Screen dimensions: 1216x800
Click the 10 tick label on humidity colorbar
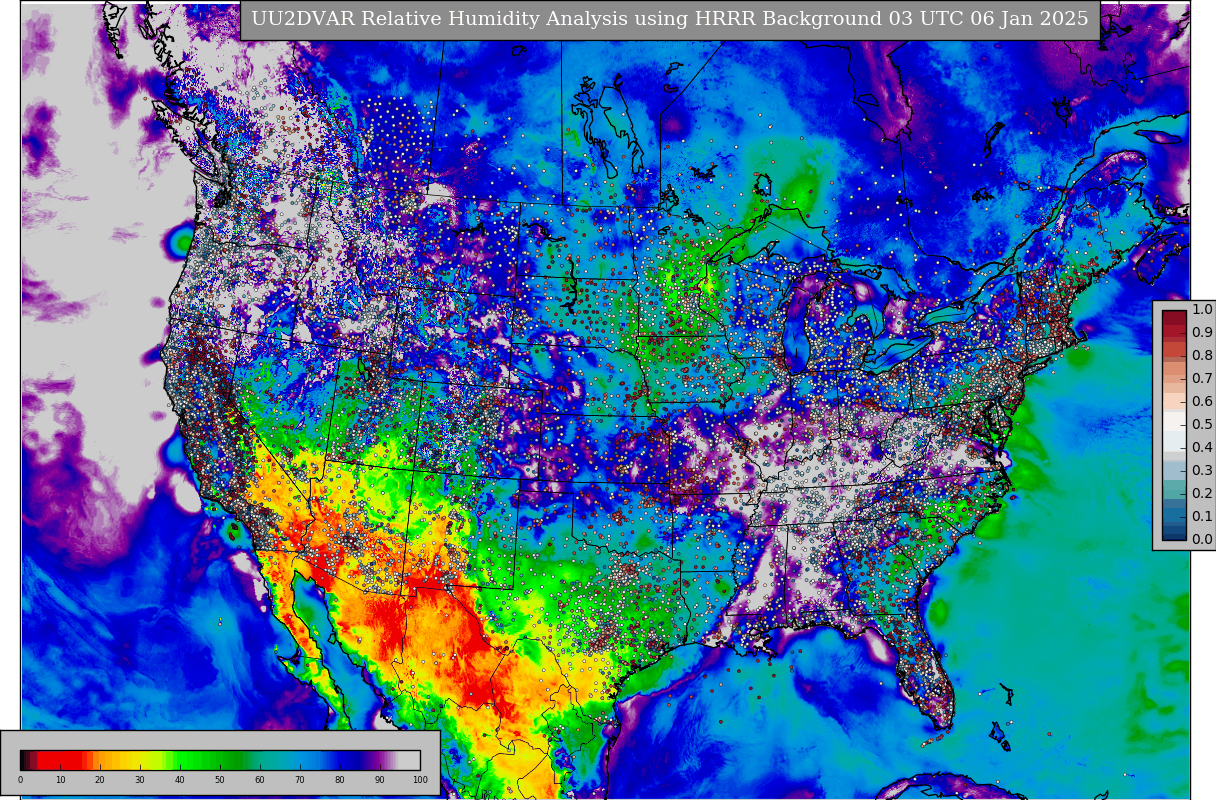pyautogui.click(x=60, y=780)
